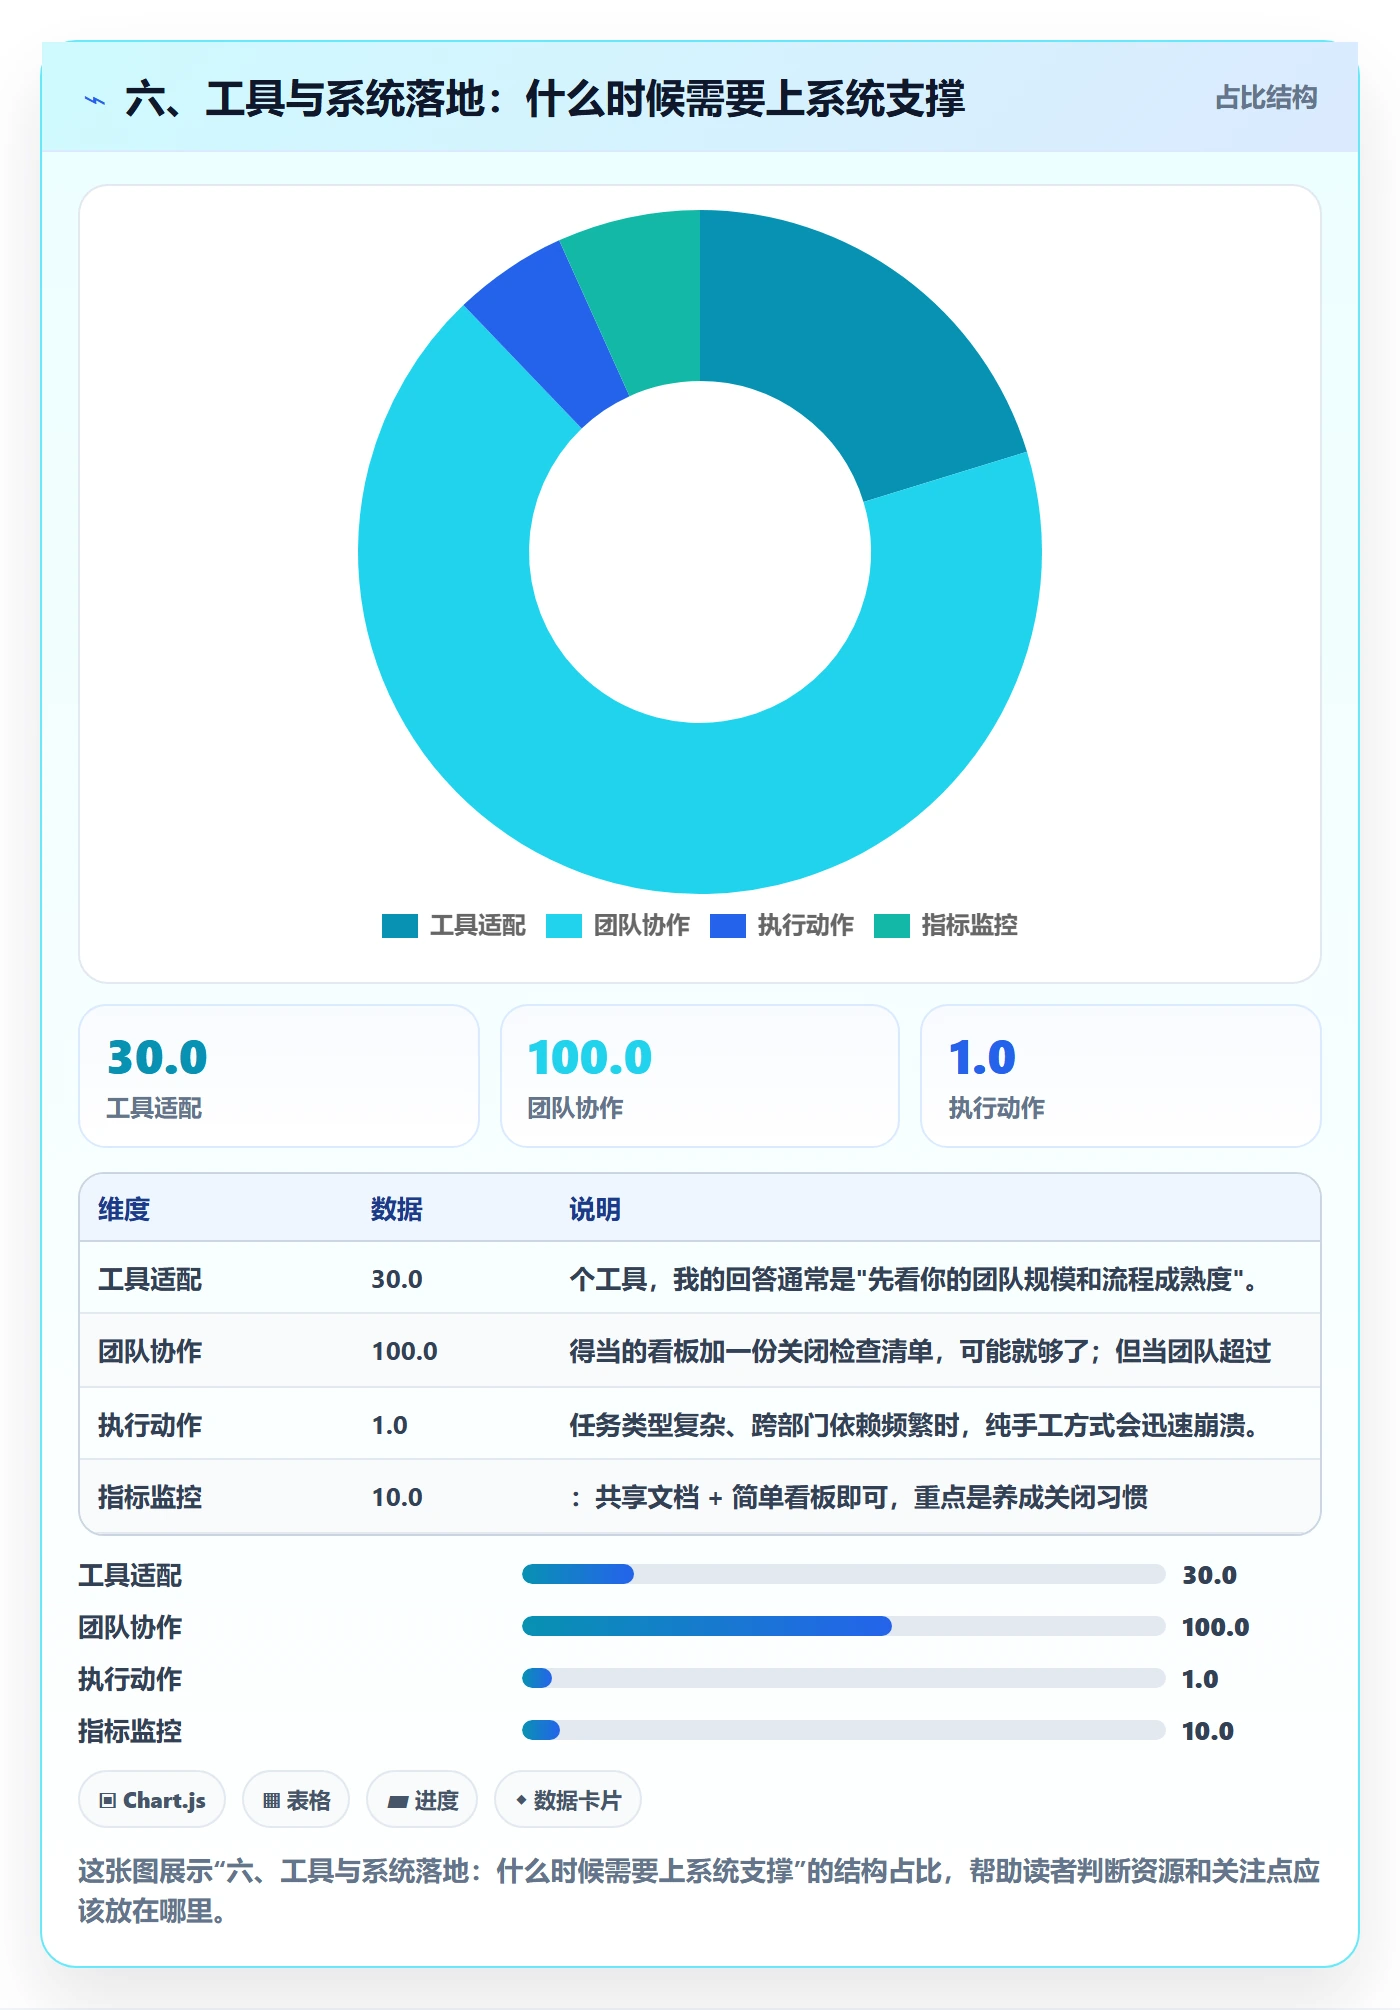Click the 10.0 data cell in the table
The width and height of the screenshot is (1400, 2010).
click(397, 1497)
